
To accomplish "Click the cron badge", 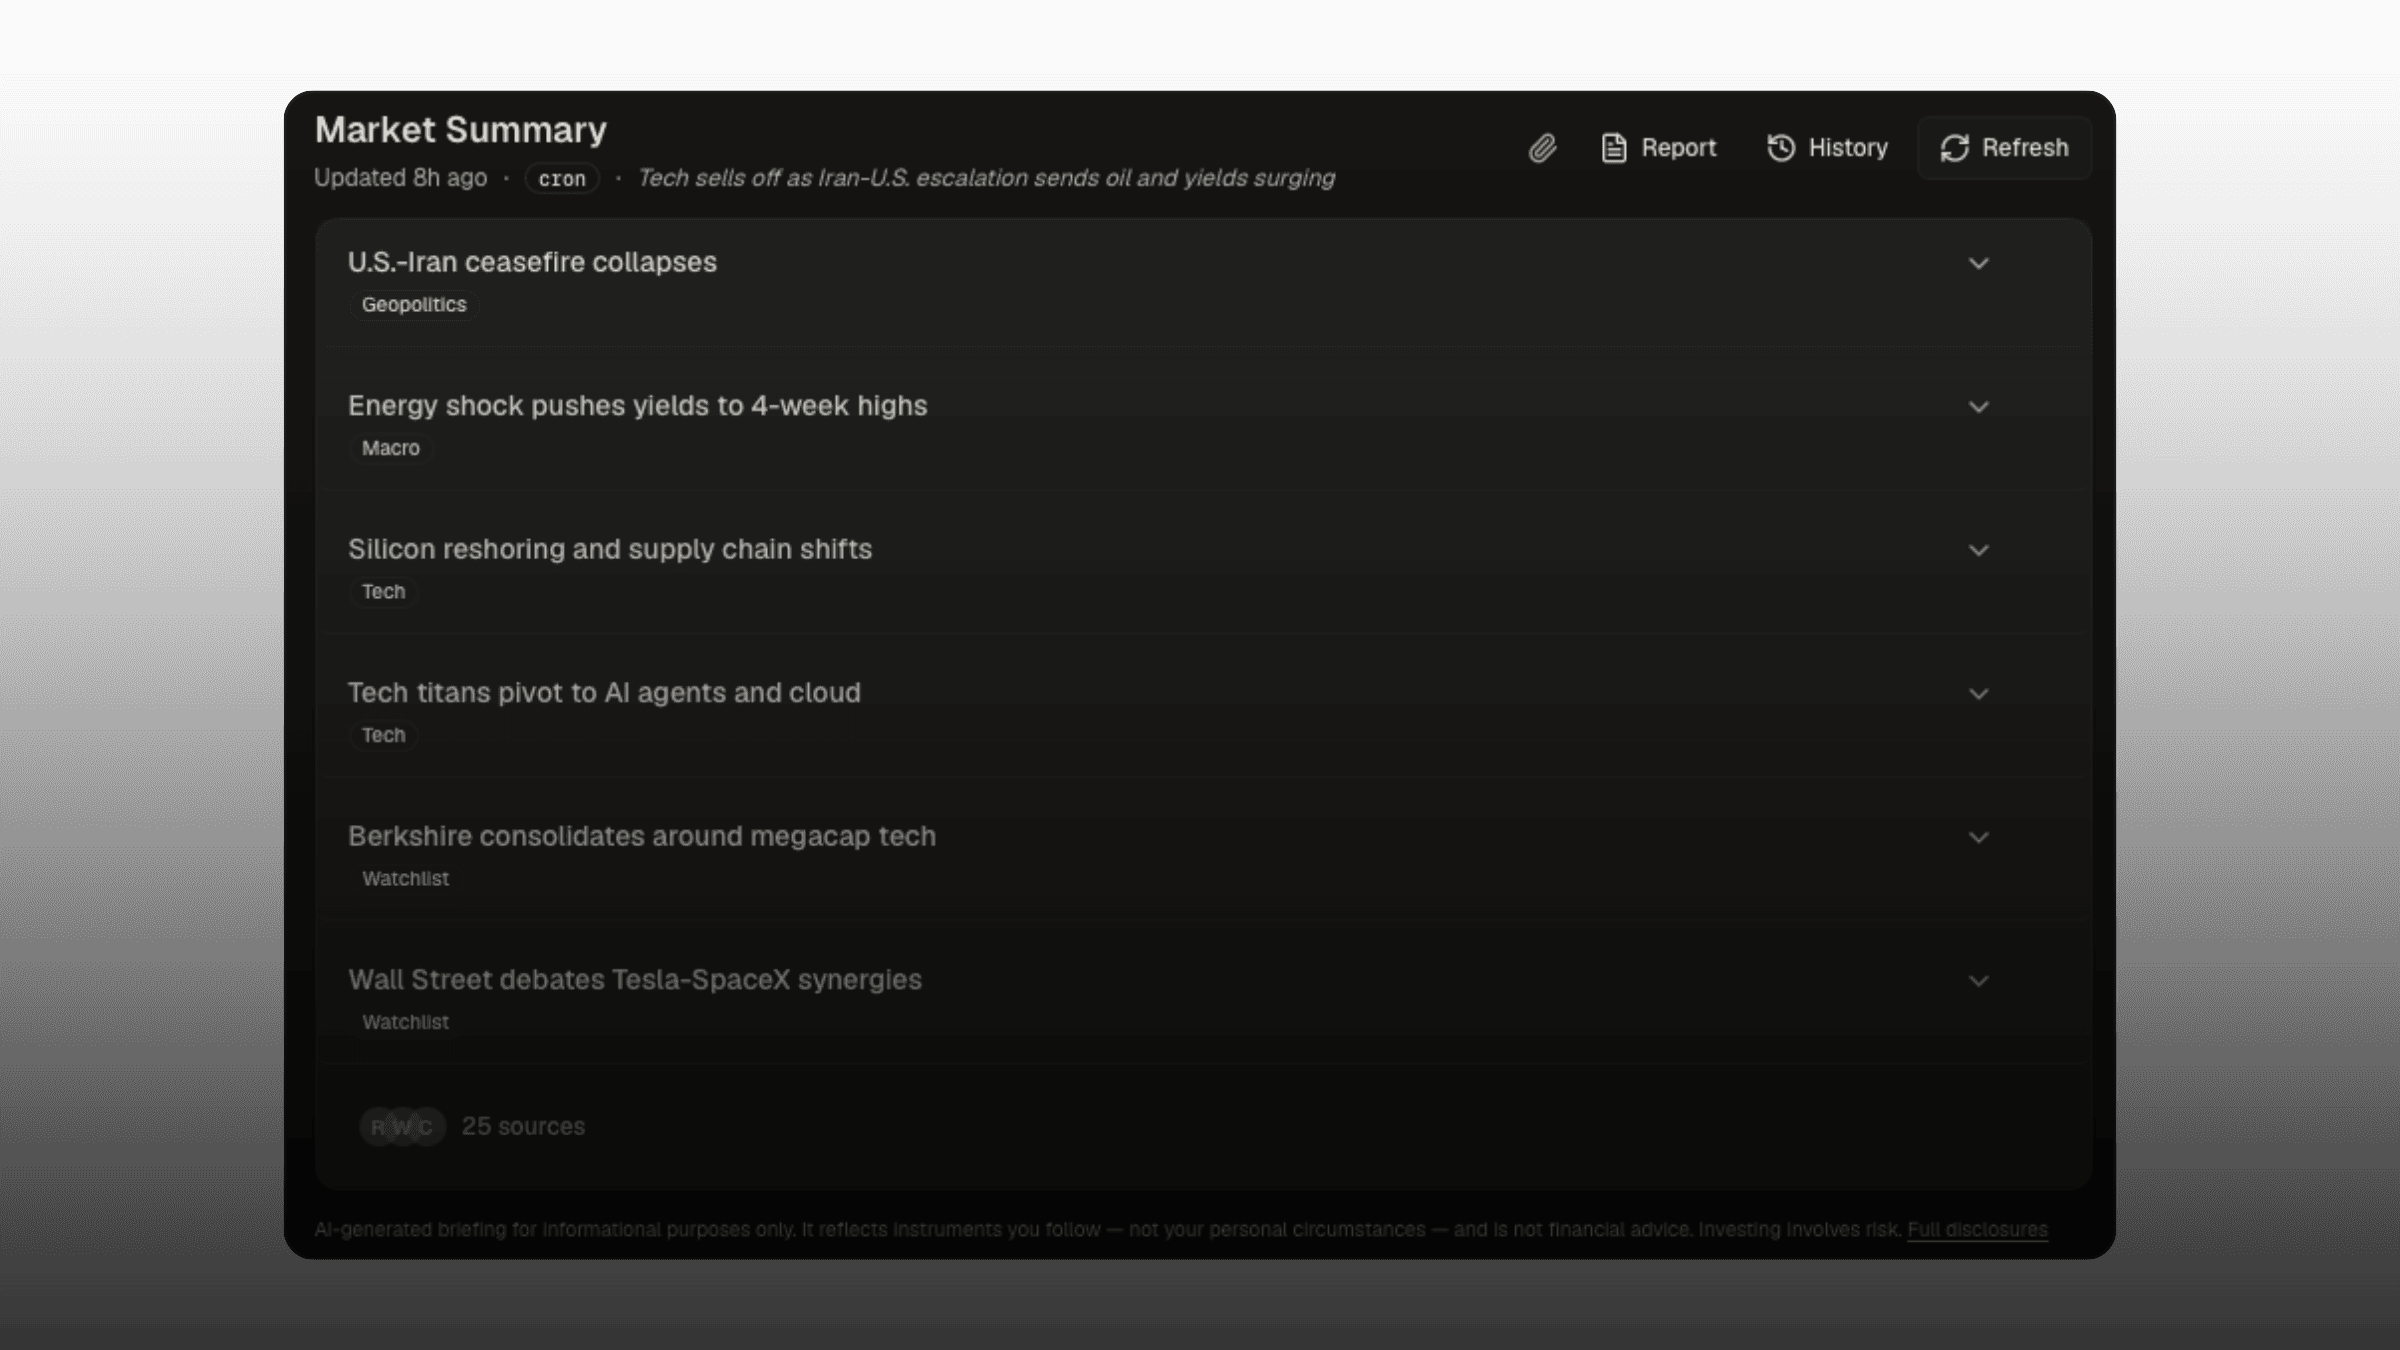I will tap(562, 178).
